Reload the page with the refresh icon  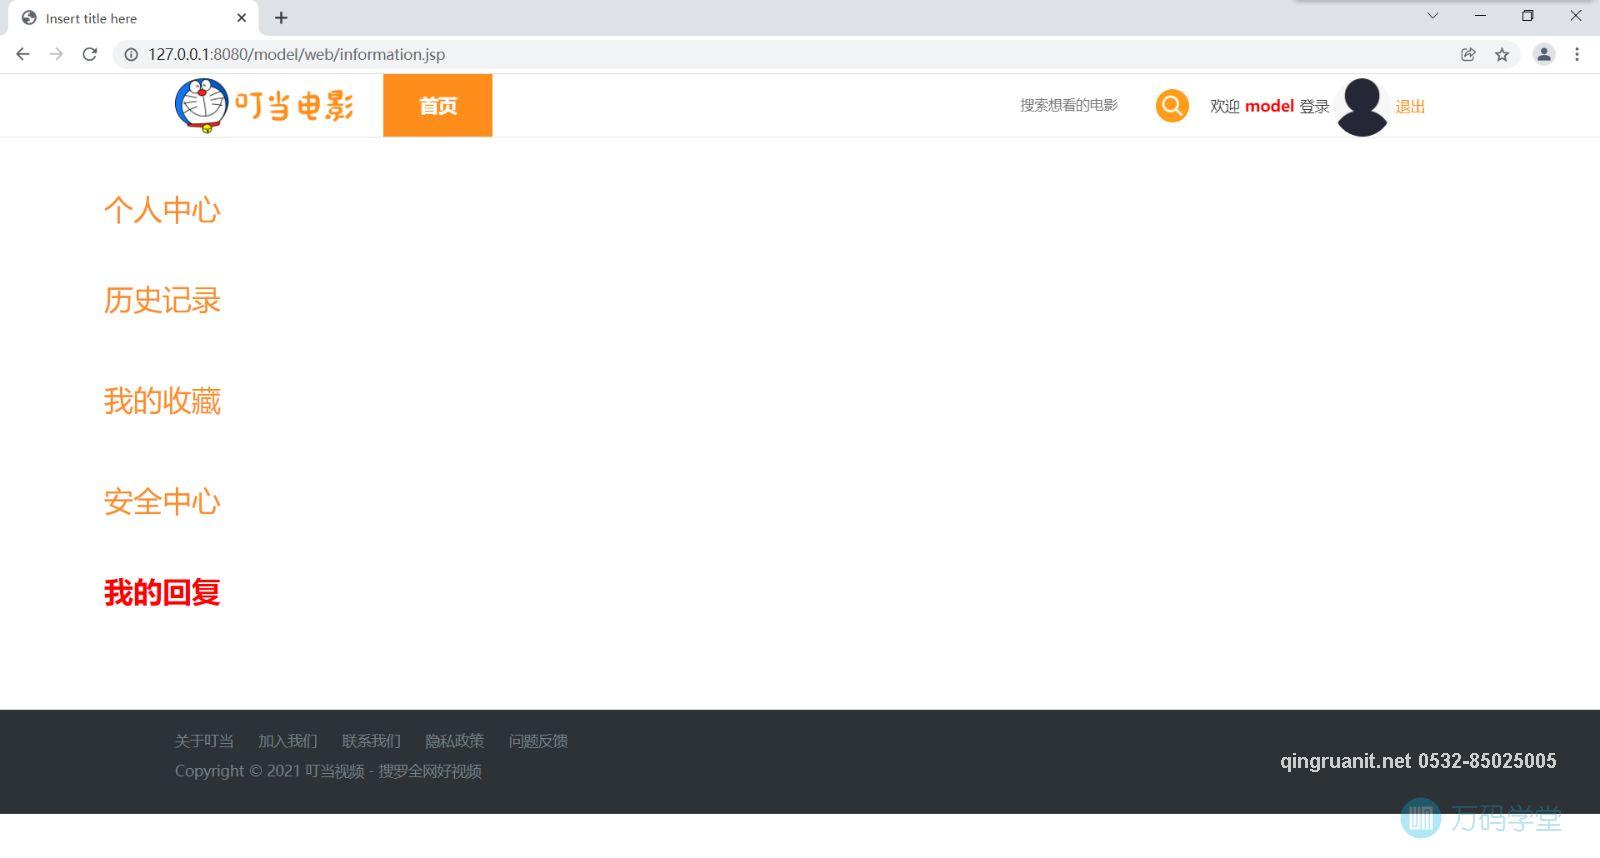click(90, 54)
